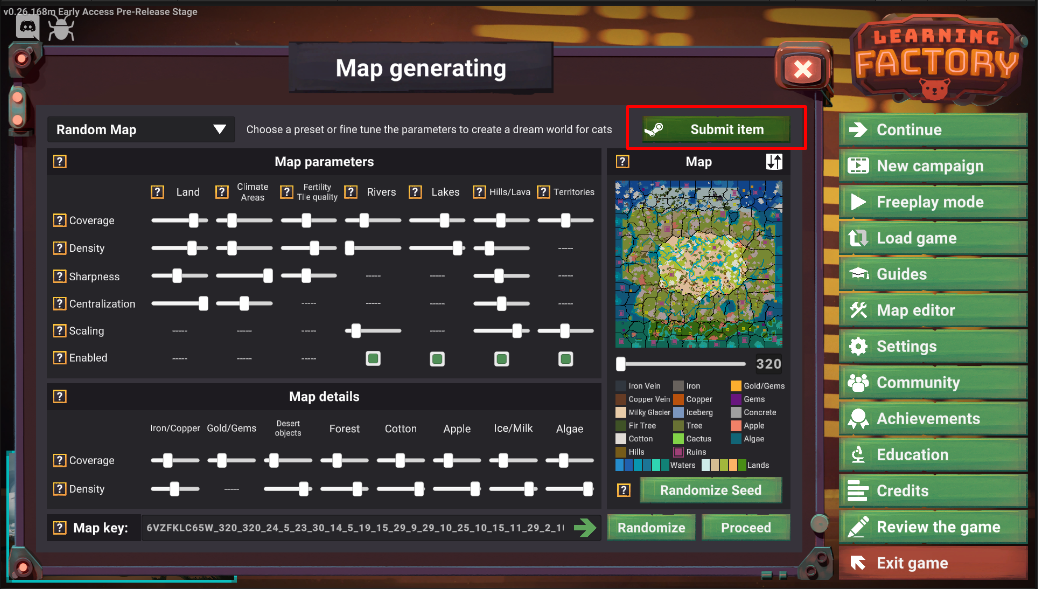Image resolution: width=1038 pixels, height=589 pixels.
Task: Click the help icon beside Sharpness row
Action: [60, 276]
